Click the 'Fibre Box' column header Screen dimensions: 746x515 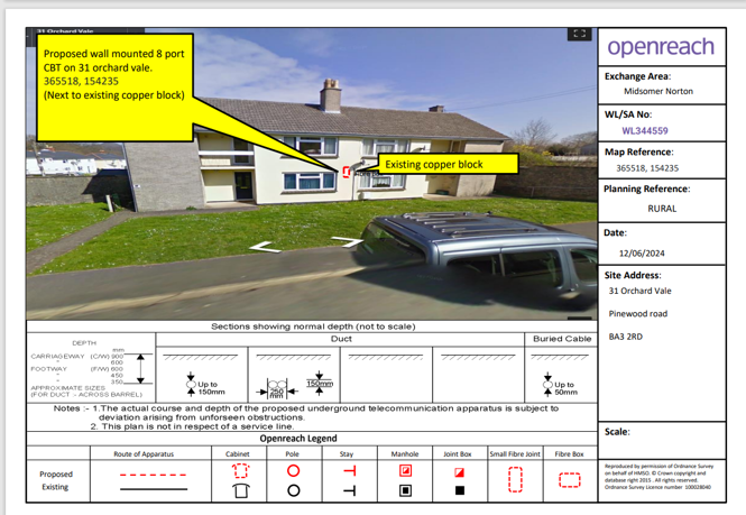[x=569, y=454]
